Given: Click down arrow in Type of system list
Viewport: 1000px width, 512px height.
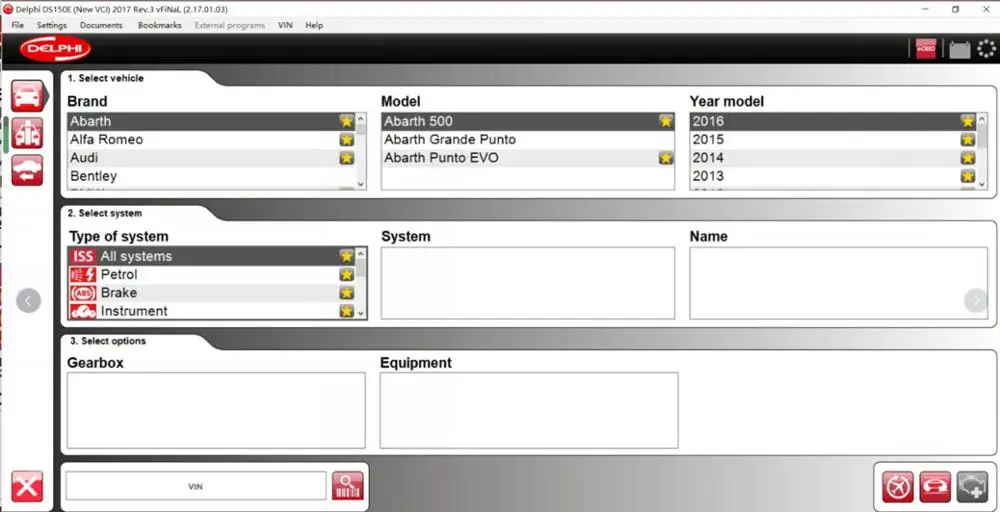Looking at the screenshot, I should [x=361, y=313].
